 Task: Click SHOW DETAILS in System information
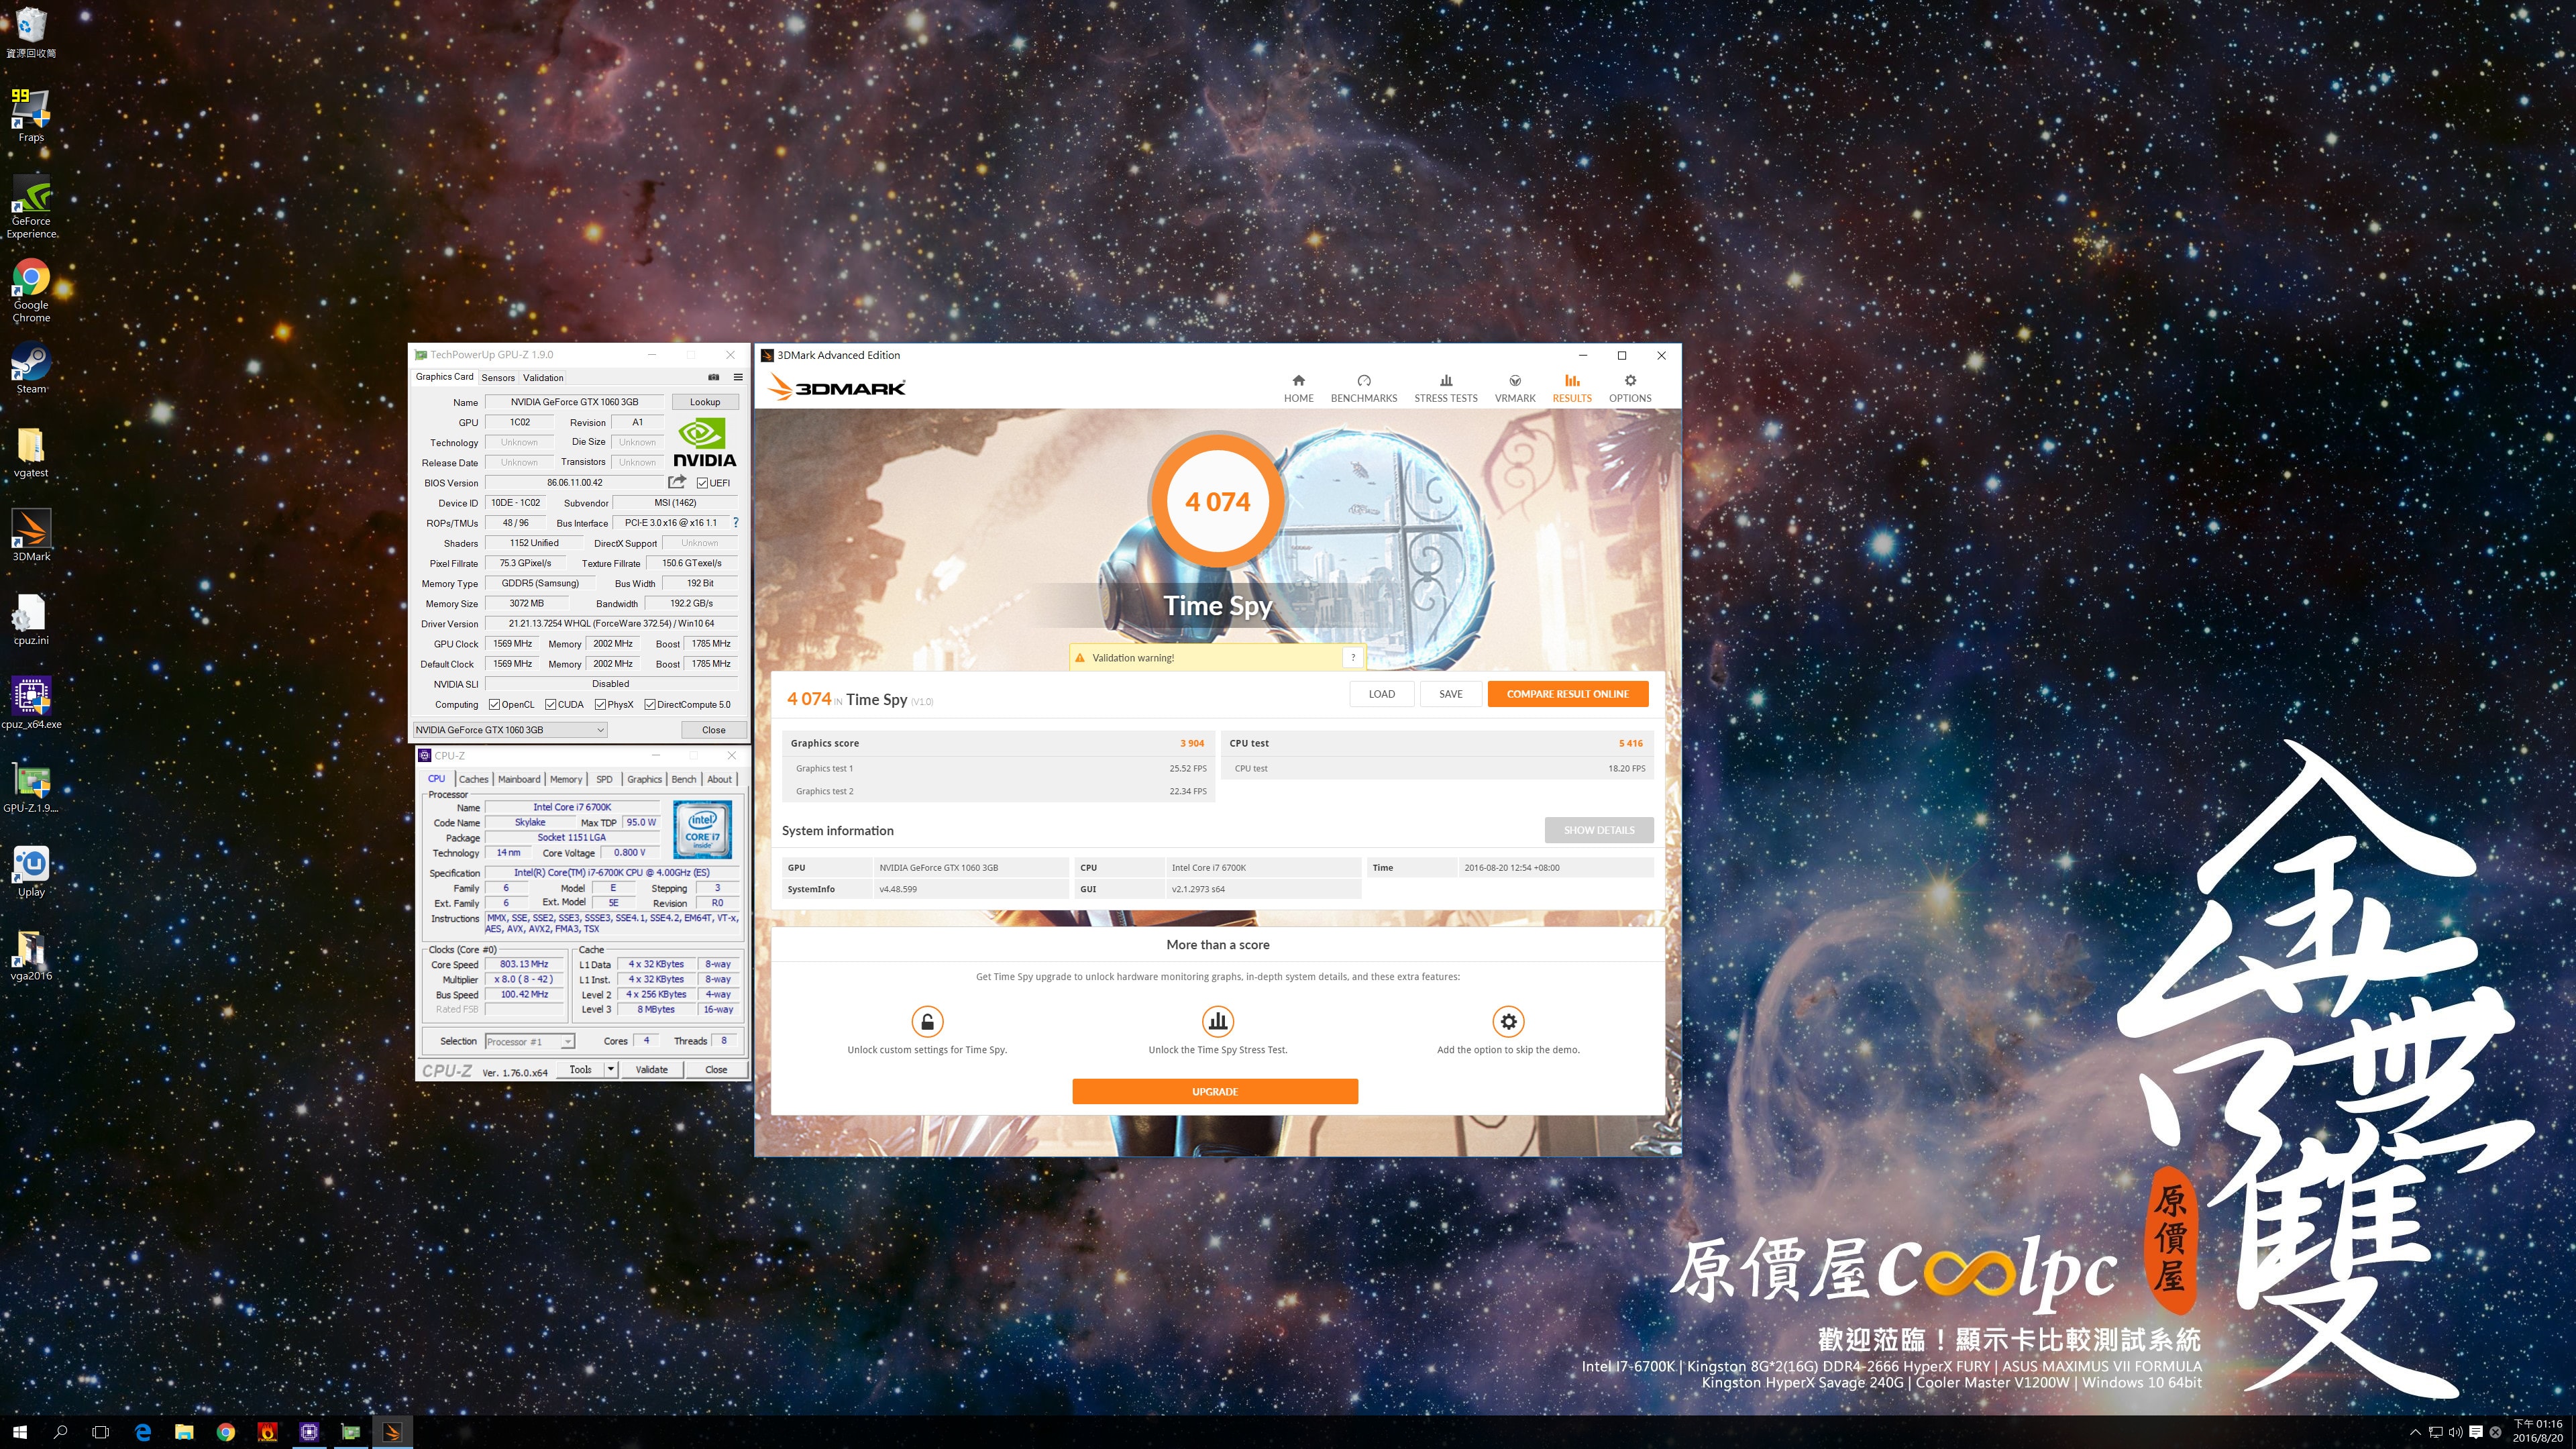(x=1599, y=830)
